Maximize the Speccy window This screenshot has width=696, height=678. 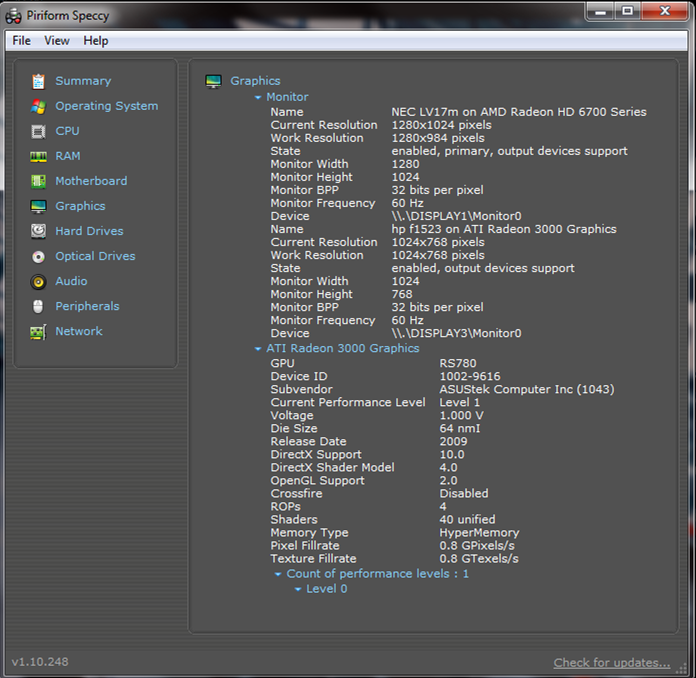[627, 12]
